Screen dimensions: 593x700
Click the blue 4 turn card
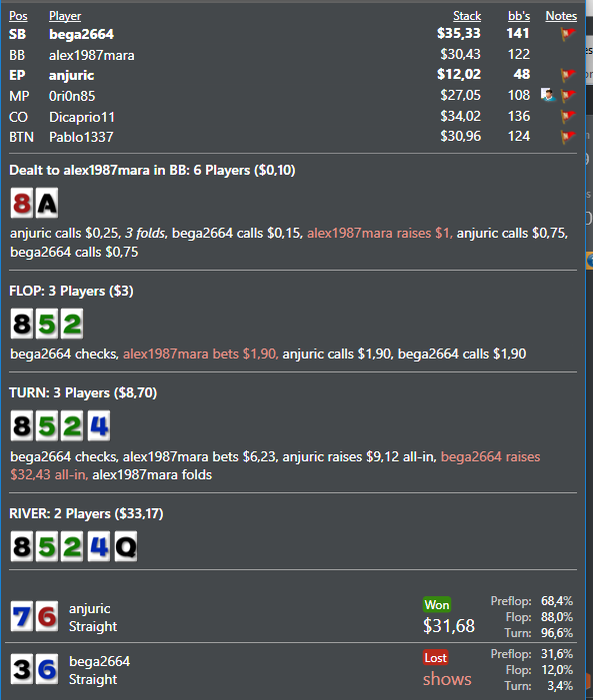(x=99, y=425)
